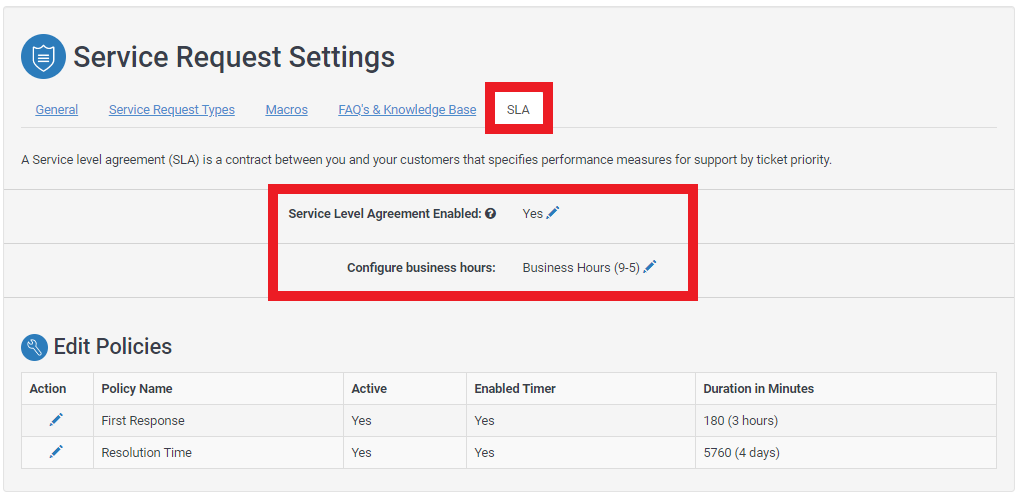Click the wrench icon beside Edit Policies
Viewport: 1019px width, 492px height.
tap(34, 347)
